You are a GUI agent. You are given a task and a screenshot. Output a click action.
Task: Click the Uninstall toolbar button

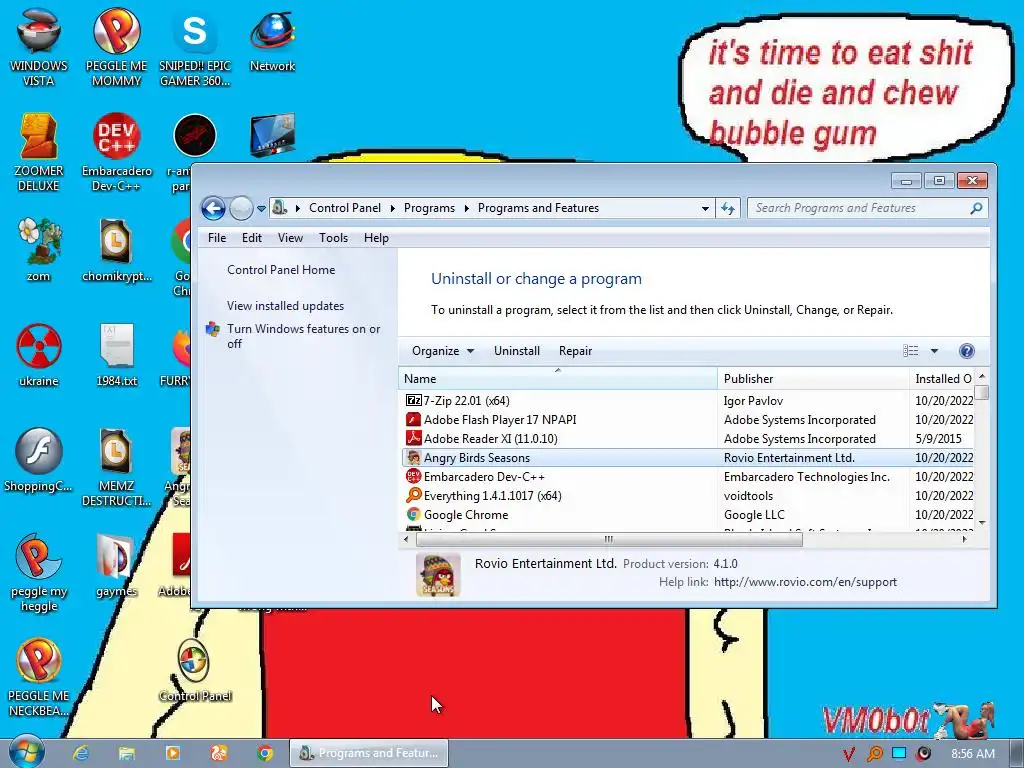click(517, 351)
